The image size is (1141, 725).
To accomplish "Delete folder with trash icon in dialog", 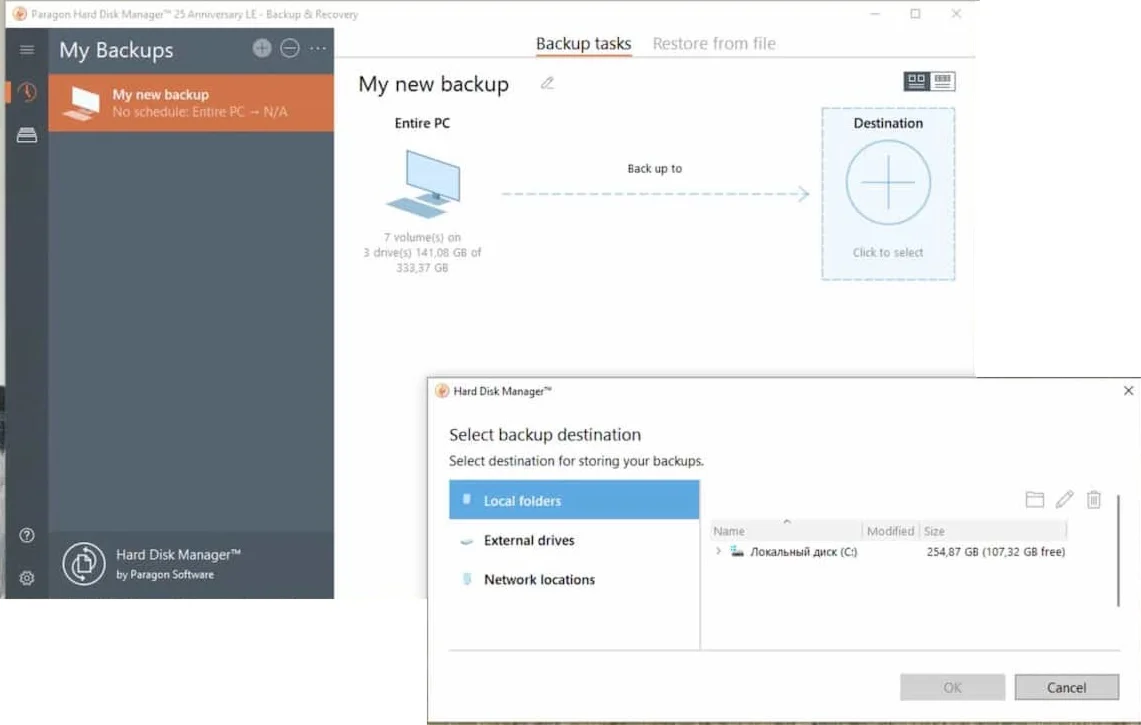I will (1094, 499).
